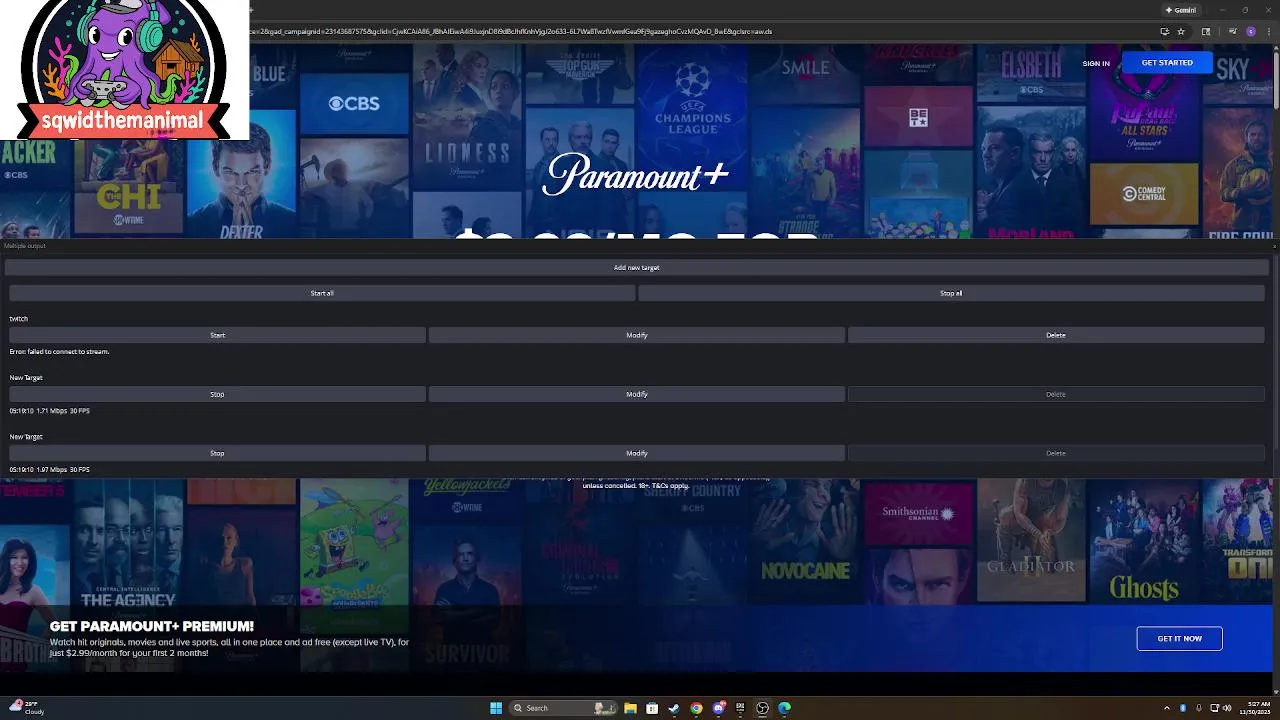Screen dimensions: 1280x720
Task: Open the purple Chrome profile avatar
Action: (1250, 31)
